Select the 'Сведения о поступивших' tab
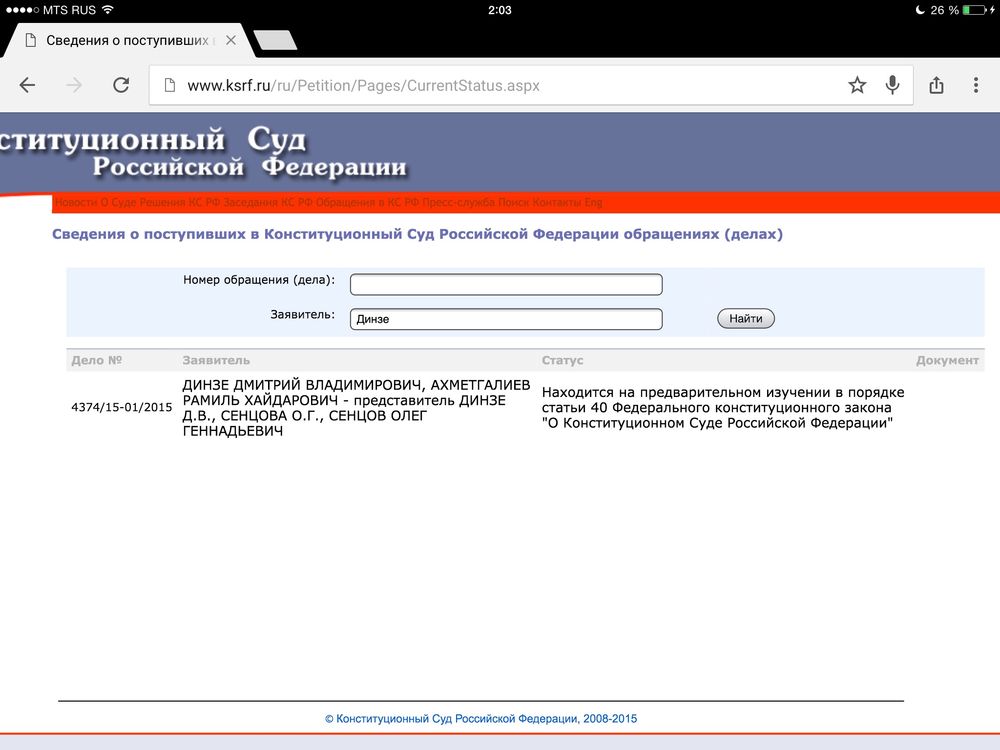Screen dimensions: 1000x750 (120, 40)
